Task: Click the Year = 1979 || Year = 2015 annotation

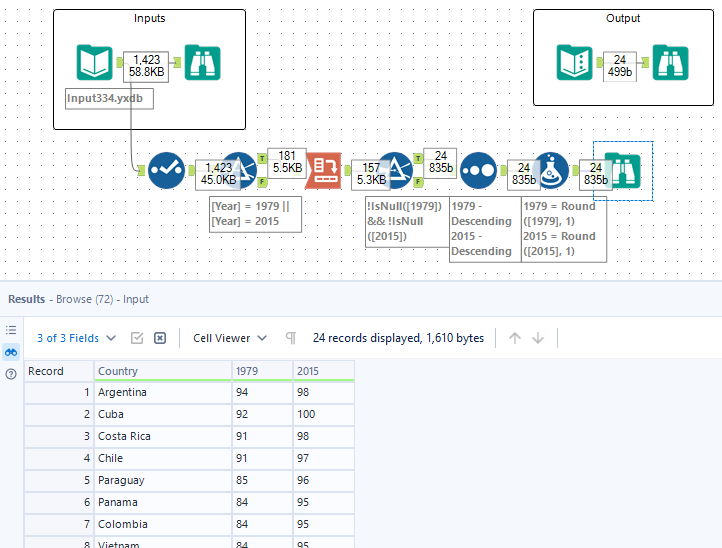Action: [x=255, y=214]
